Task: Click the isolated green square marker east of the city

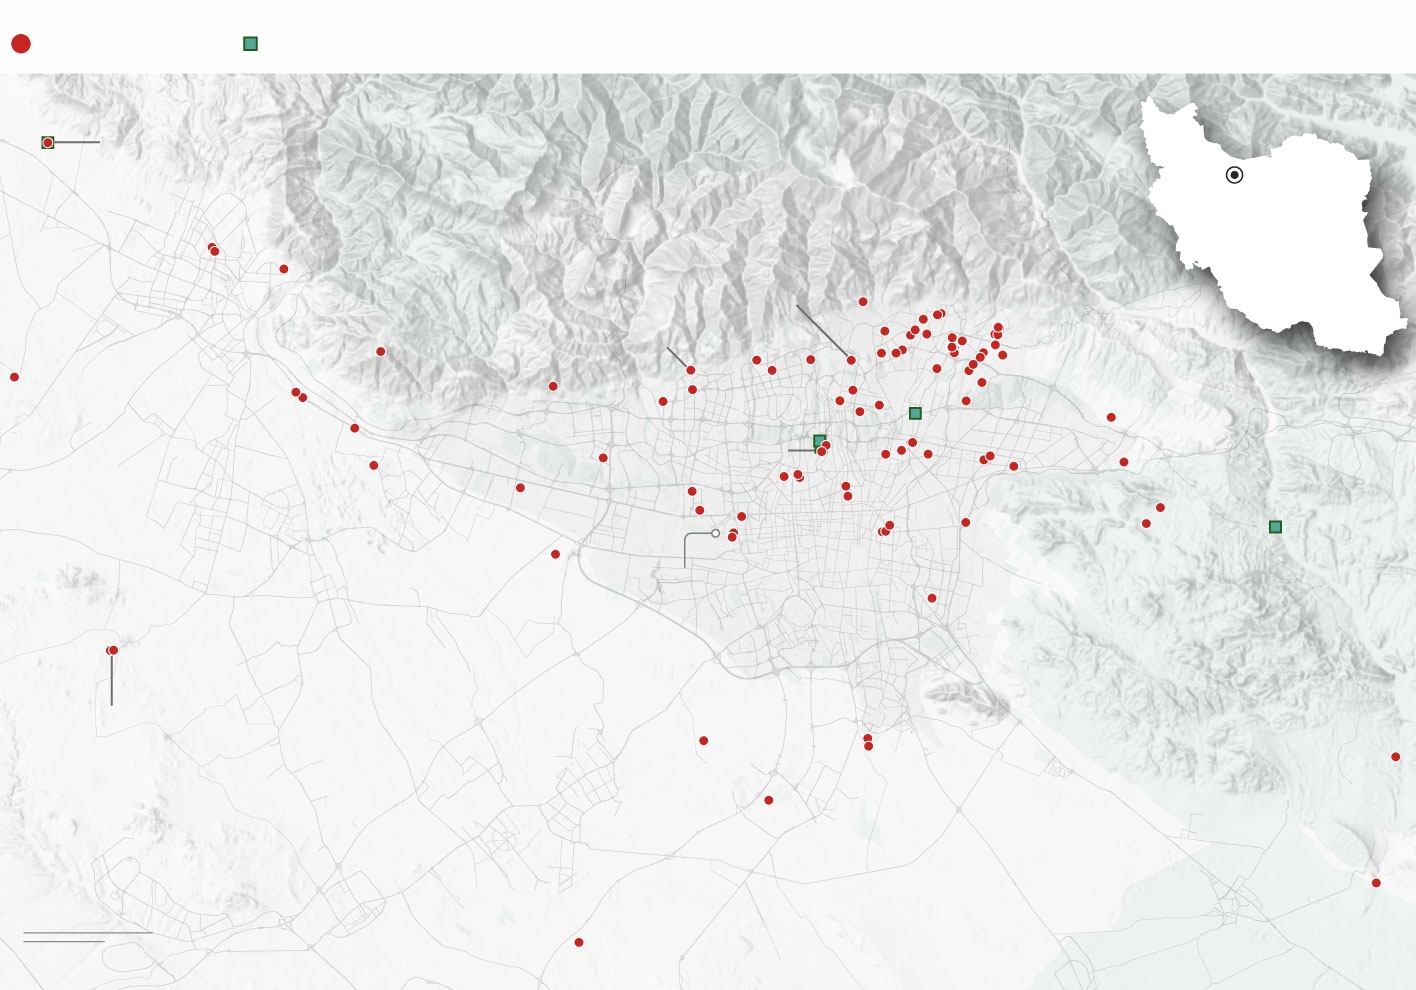Action: coord(1275,527)
